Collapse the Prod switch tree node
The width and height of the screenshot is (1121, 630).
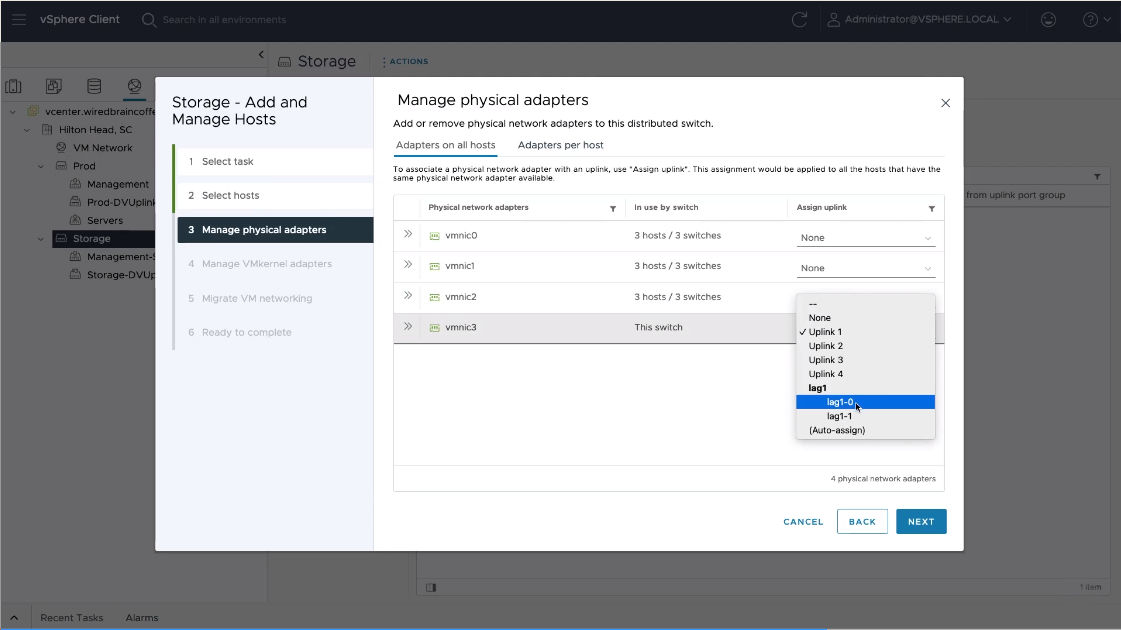(x=41, y=166)
